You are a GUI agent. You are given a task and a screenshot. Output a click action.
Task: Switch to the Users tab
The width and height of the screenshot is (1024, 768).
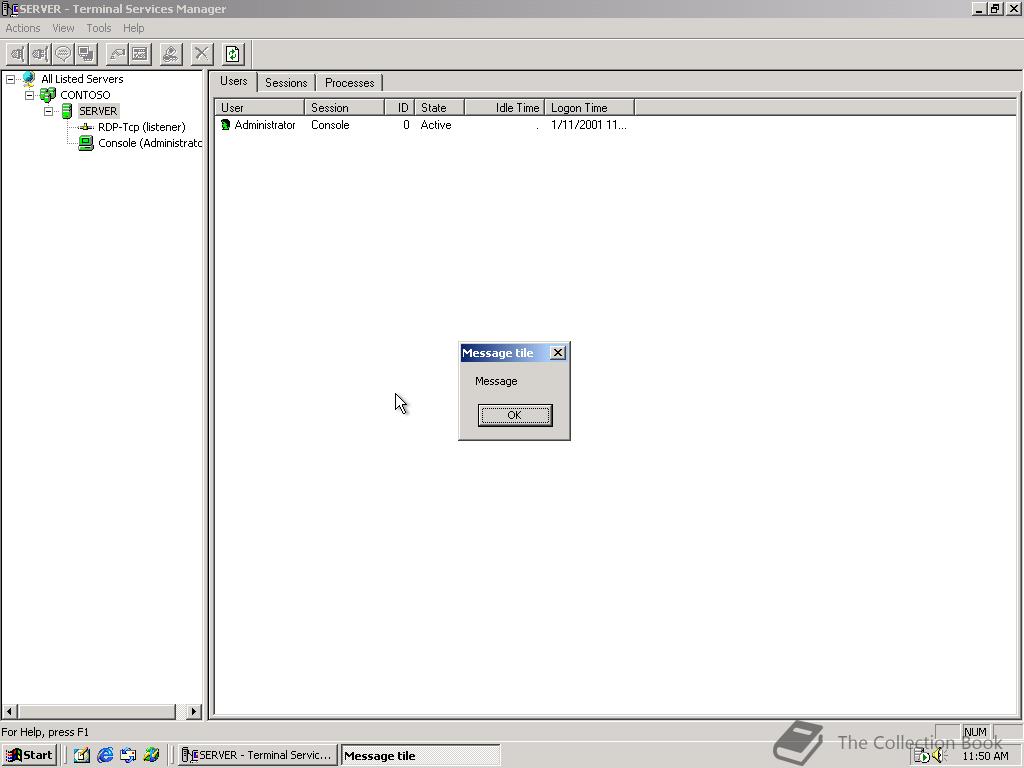tap(234, 81)
